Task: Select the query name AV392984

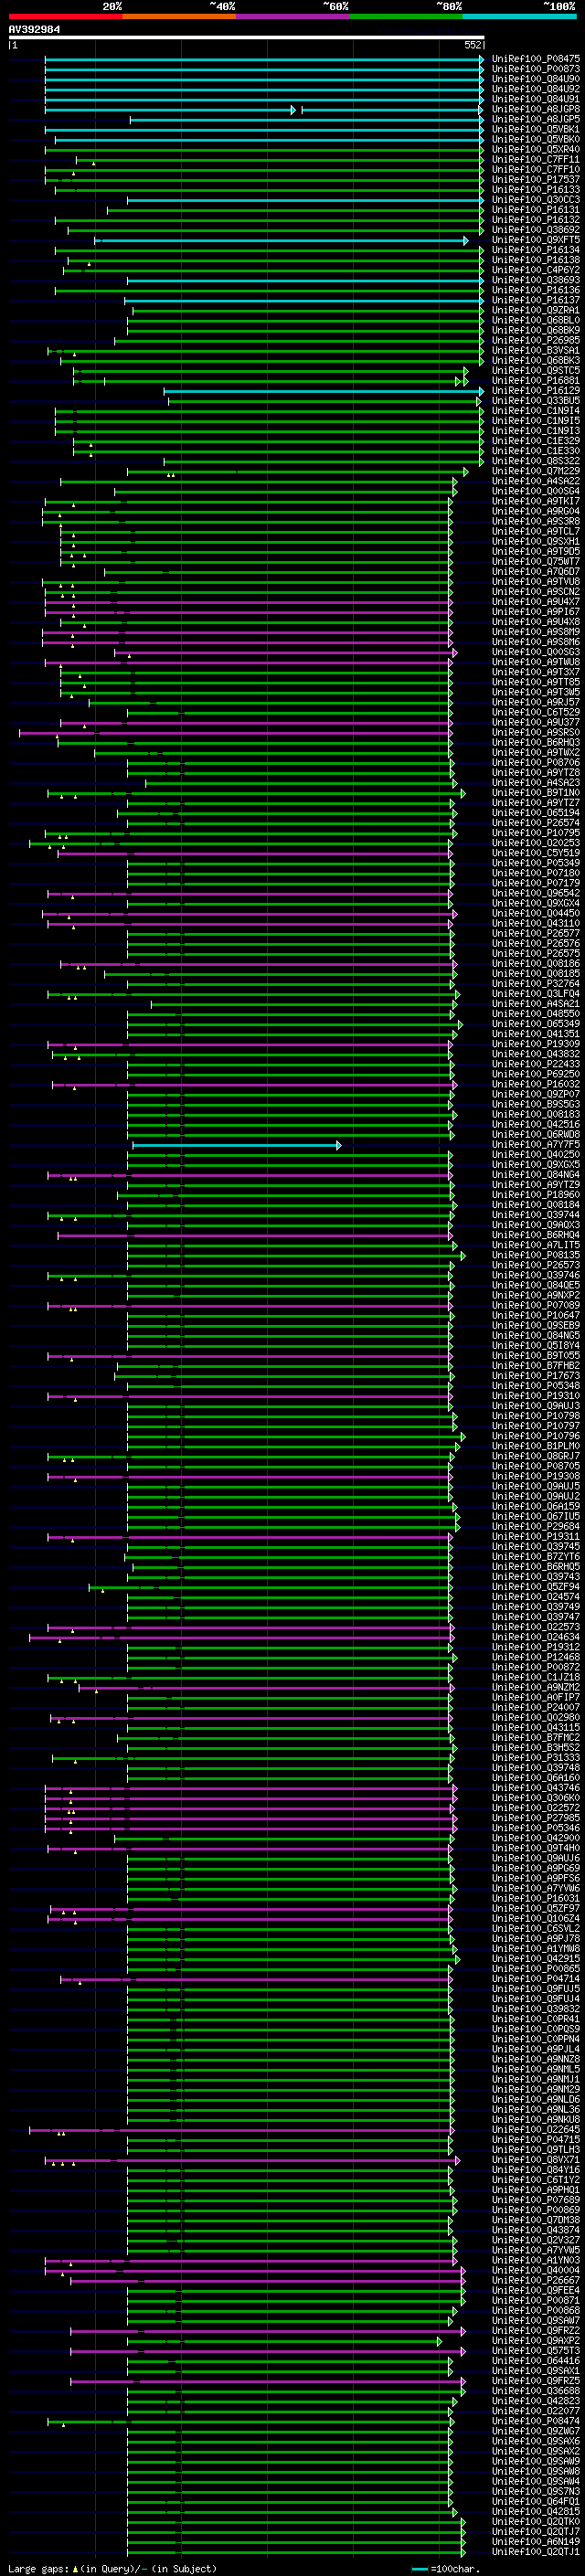Action: (34, 29)
